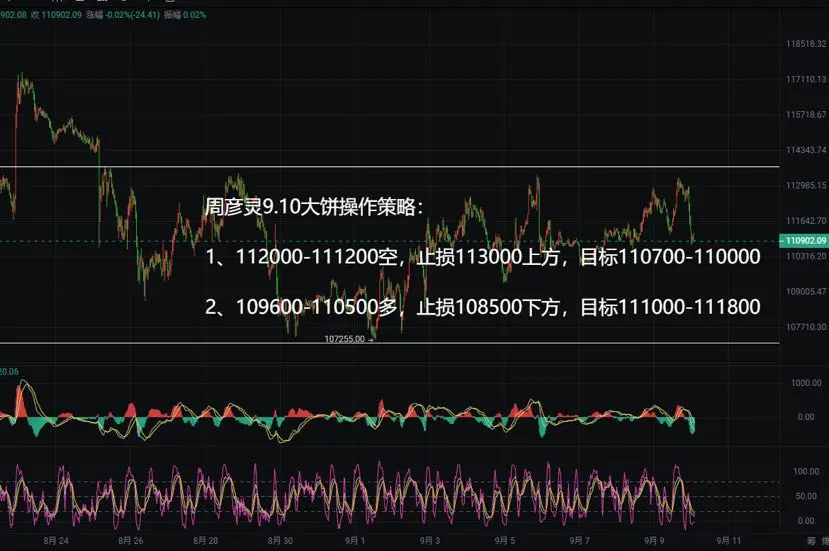Select the 9月 1 date label

[355, 540]
